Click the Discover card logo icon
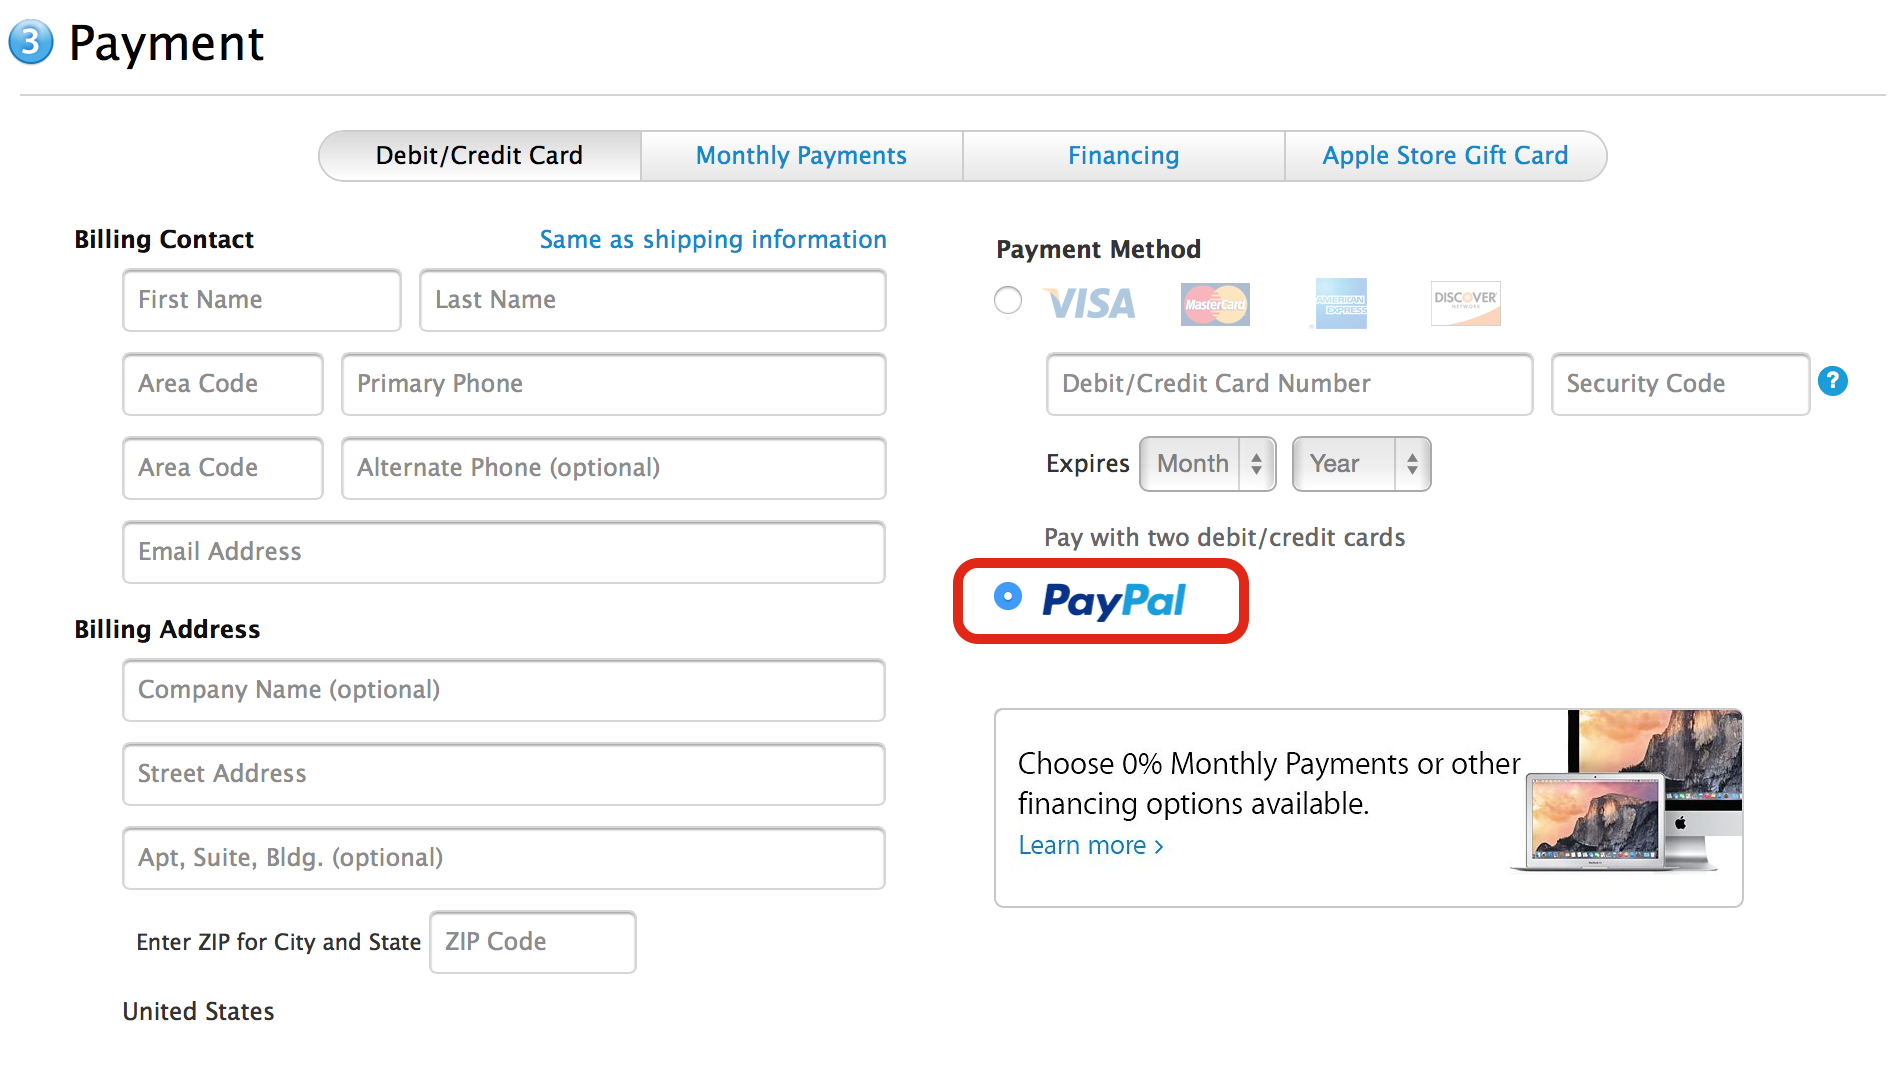This screenshot has width=1900, height=1074. (1465, 303)
